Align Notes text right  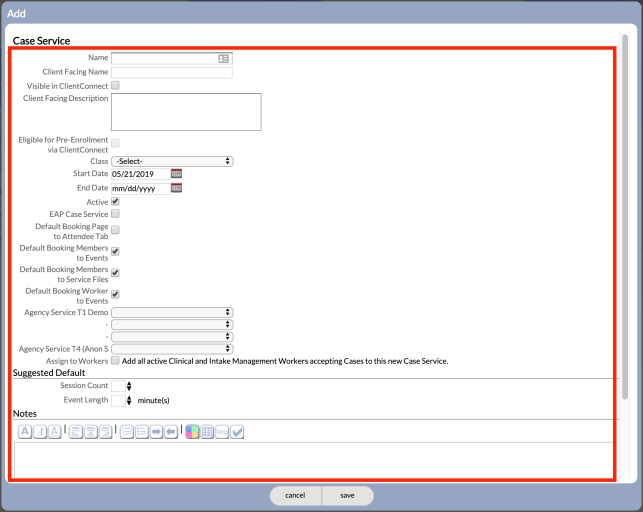coord(105,432)
